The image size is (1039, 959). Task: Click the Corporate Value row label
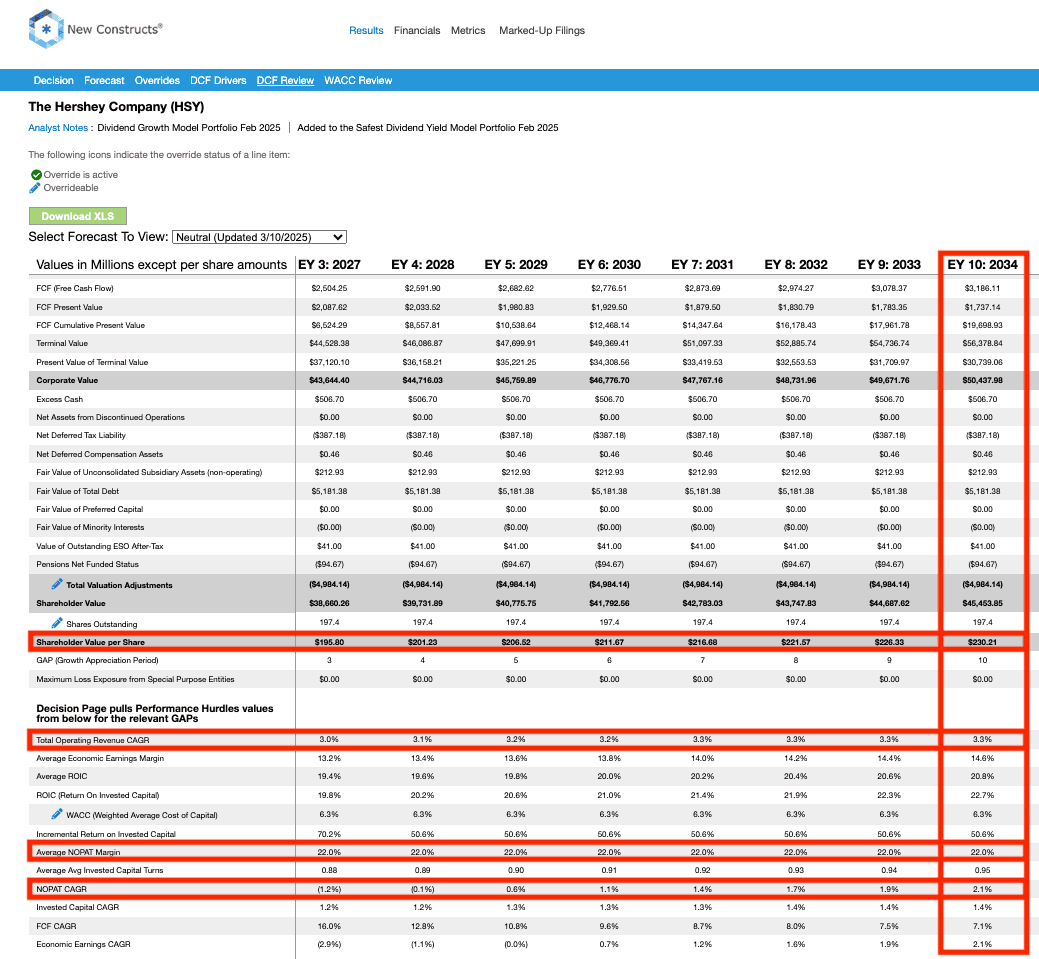67,380
